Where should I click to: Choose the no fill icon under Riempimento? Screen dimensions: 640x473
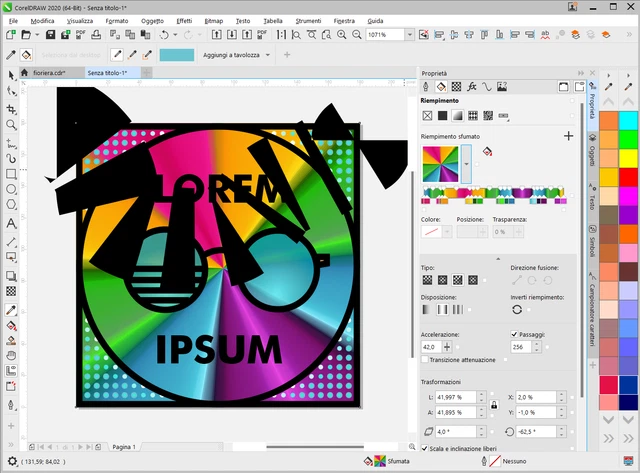(427, 116)
